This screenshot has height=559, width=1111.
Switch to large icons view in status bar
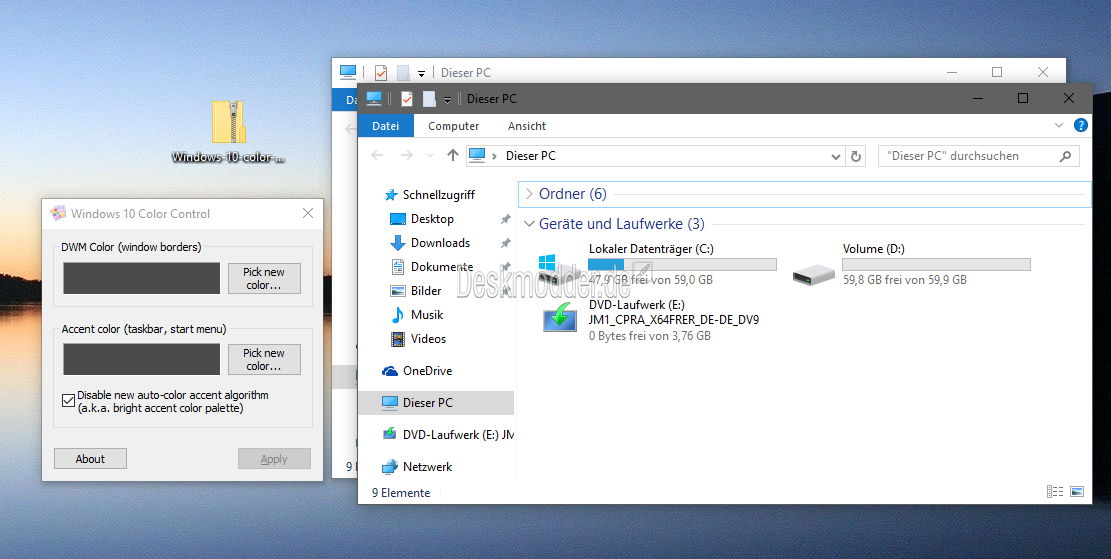coord(1076,492)
